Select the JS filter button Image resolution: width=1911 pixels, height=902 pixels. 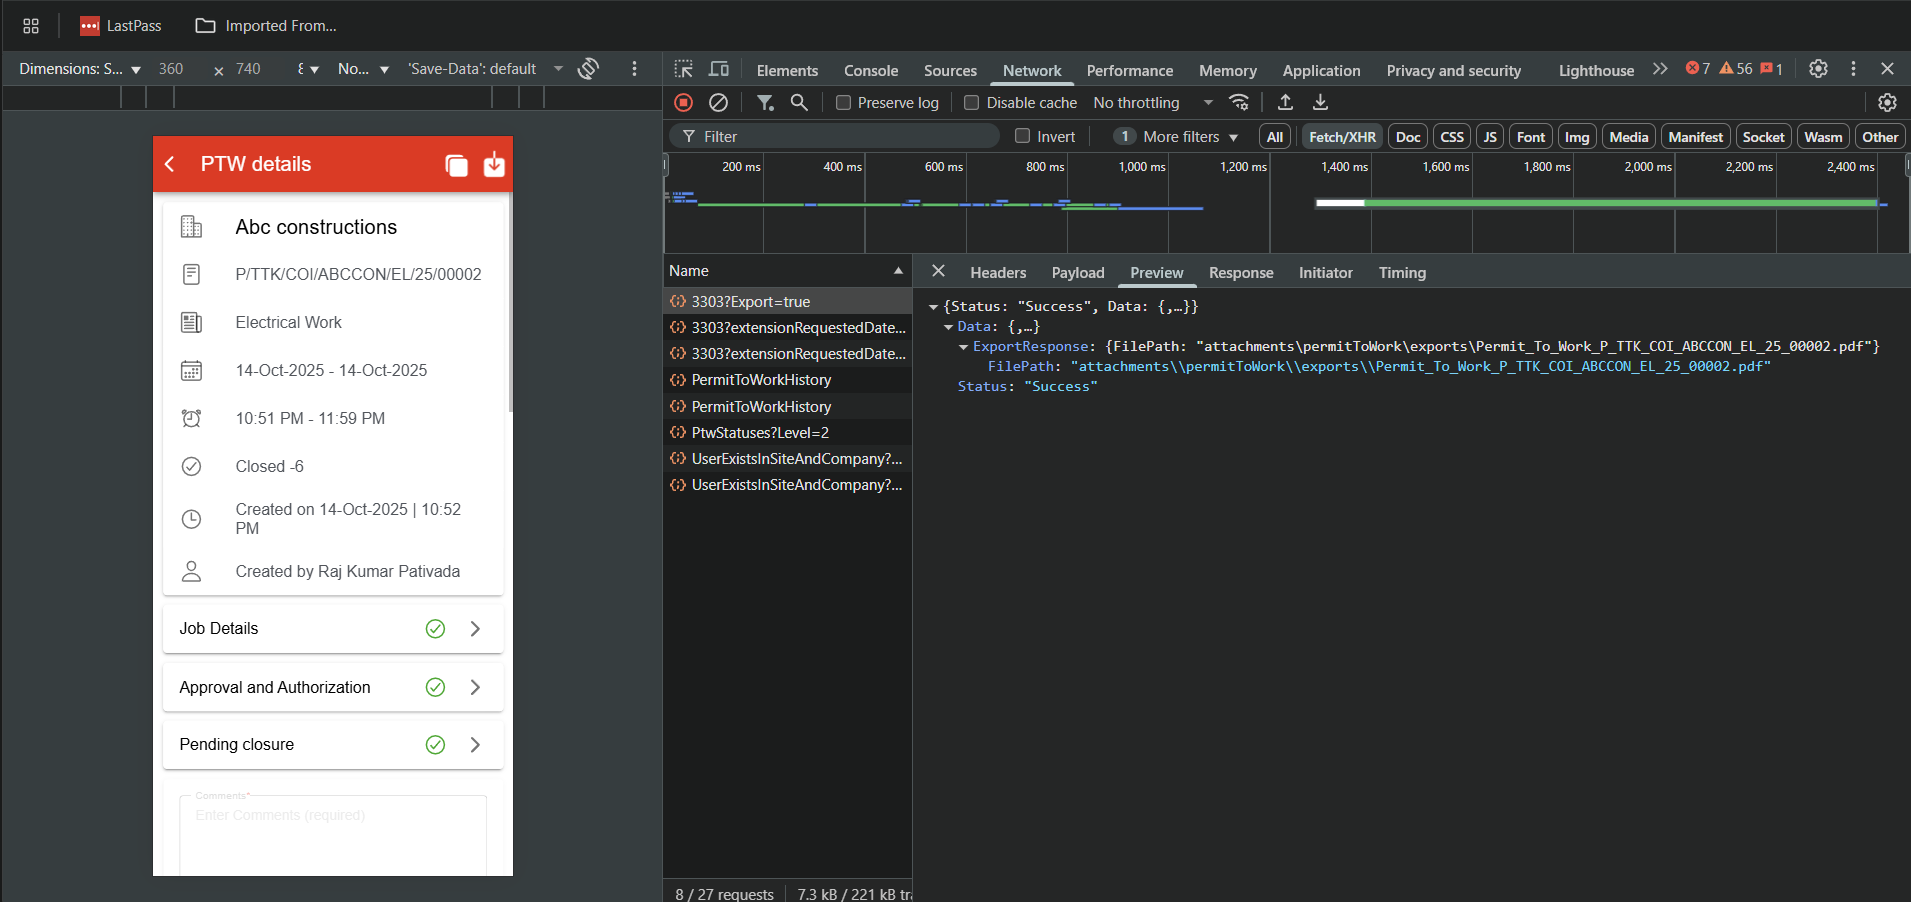pyautogui.click(x=1489, y=137)
